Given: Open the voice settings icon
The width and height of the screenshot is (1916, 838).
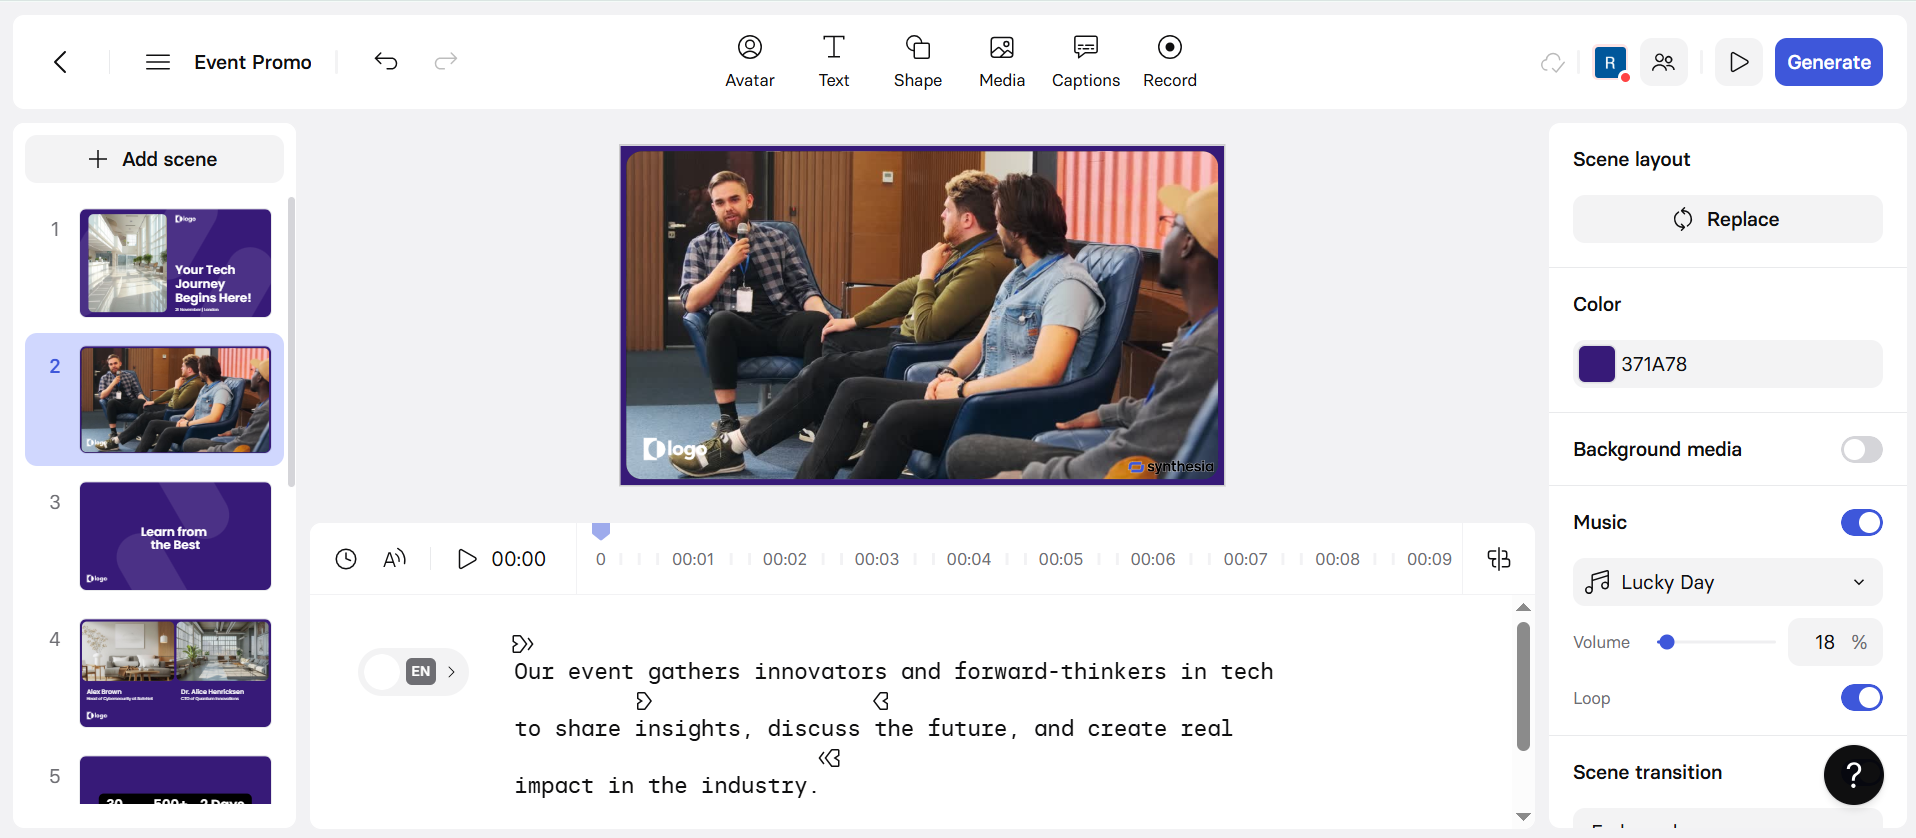Looking at the screenshot, I should click(395, 559).
